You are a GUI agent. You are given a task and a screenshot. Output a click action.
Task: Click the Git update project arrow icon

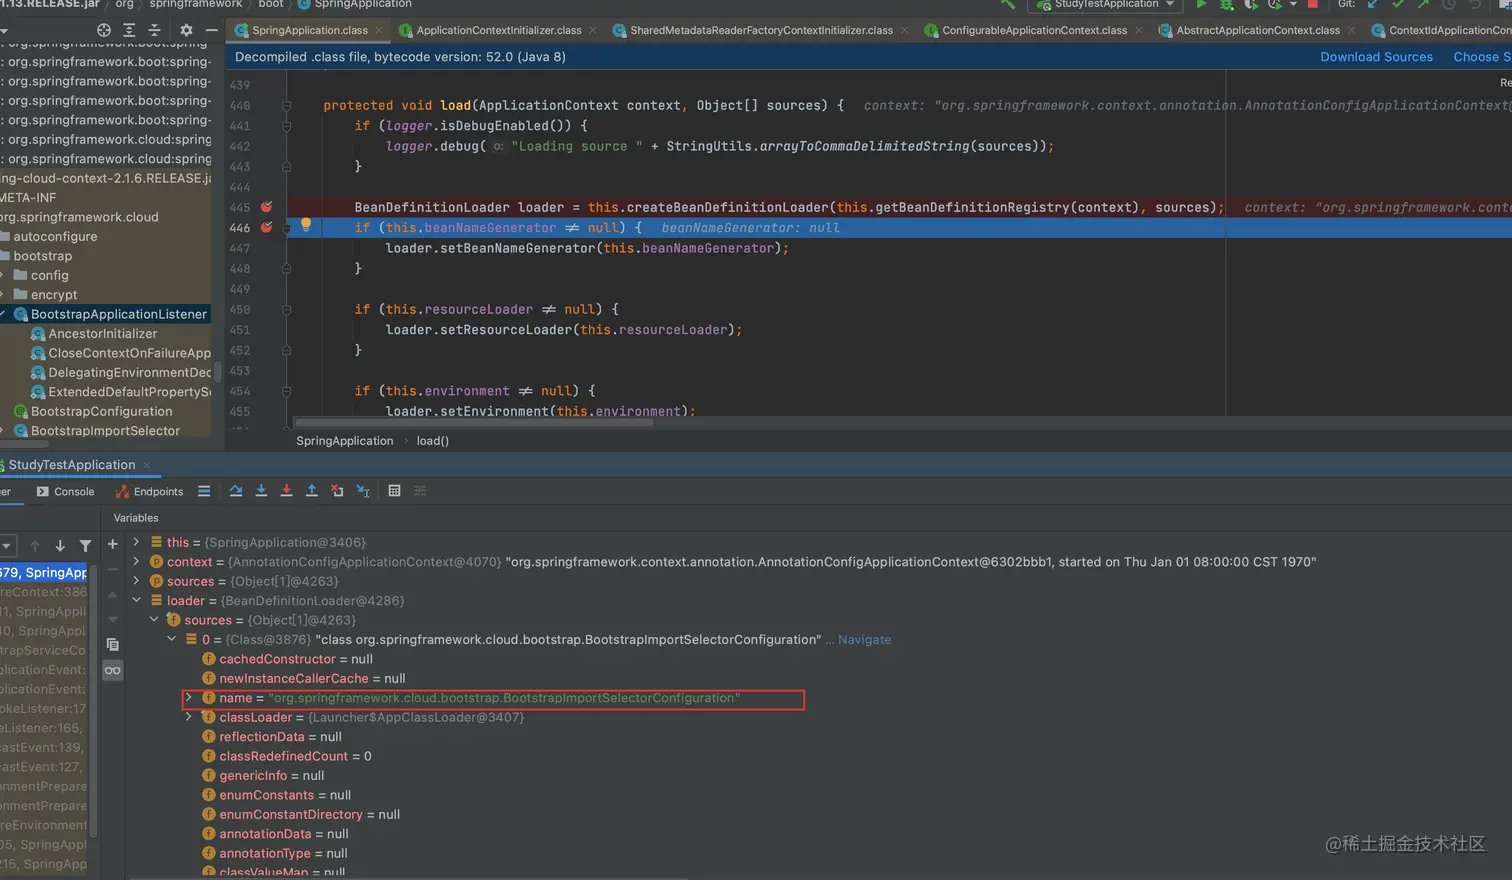coord(1373,5)
